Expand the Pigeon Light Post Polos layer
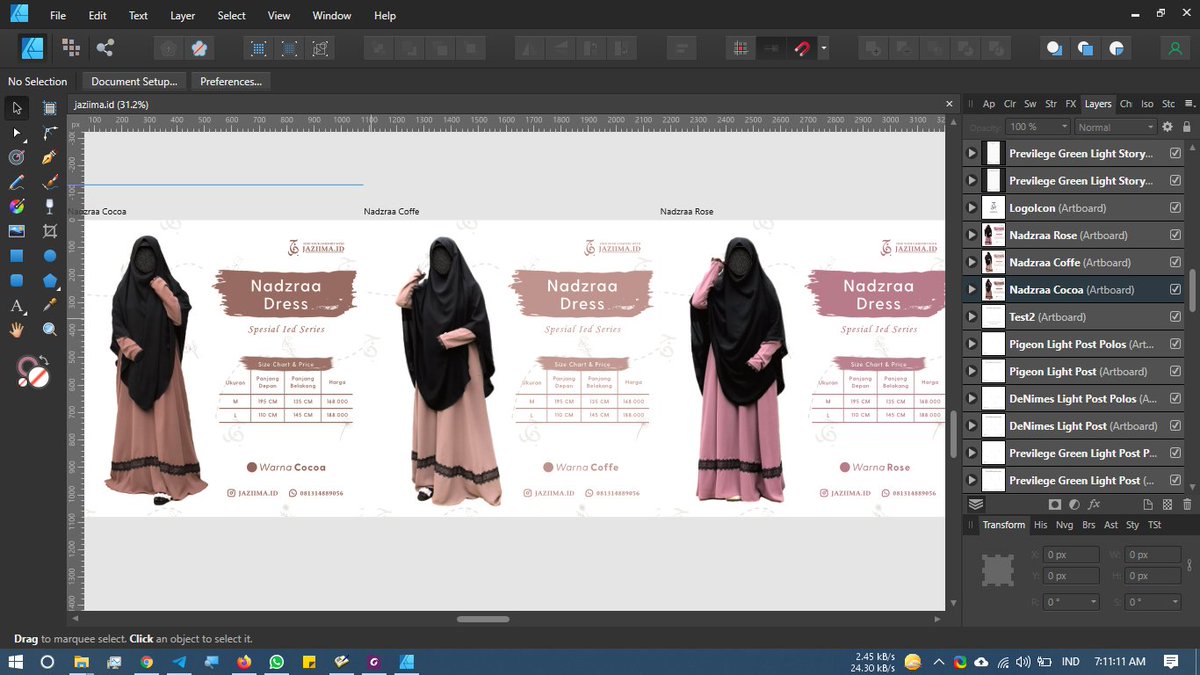 click(970, 344)
